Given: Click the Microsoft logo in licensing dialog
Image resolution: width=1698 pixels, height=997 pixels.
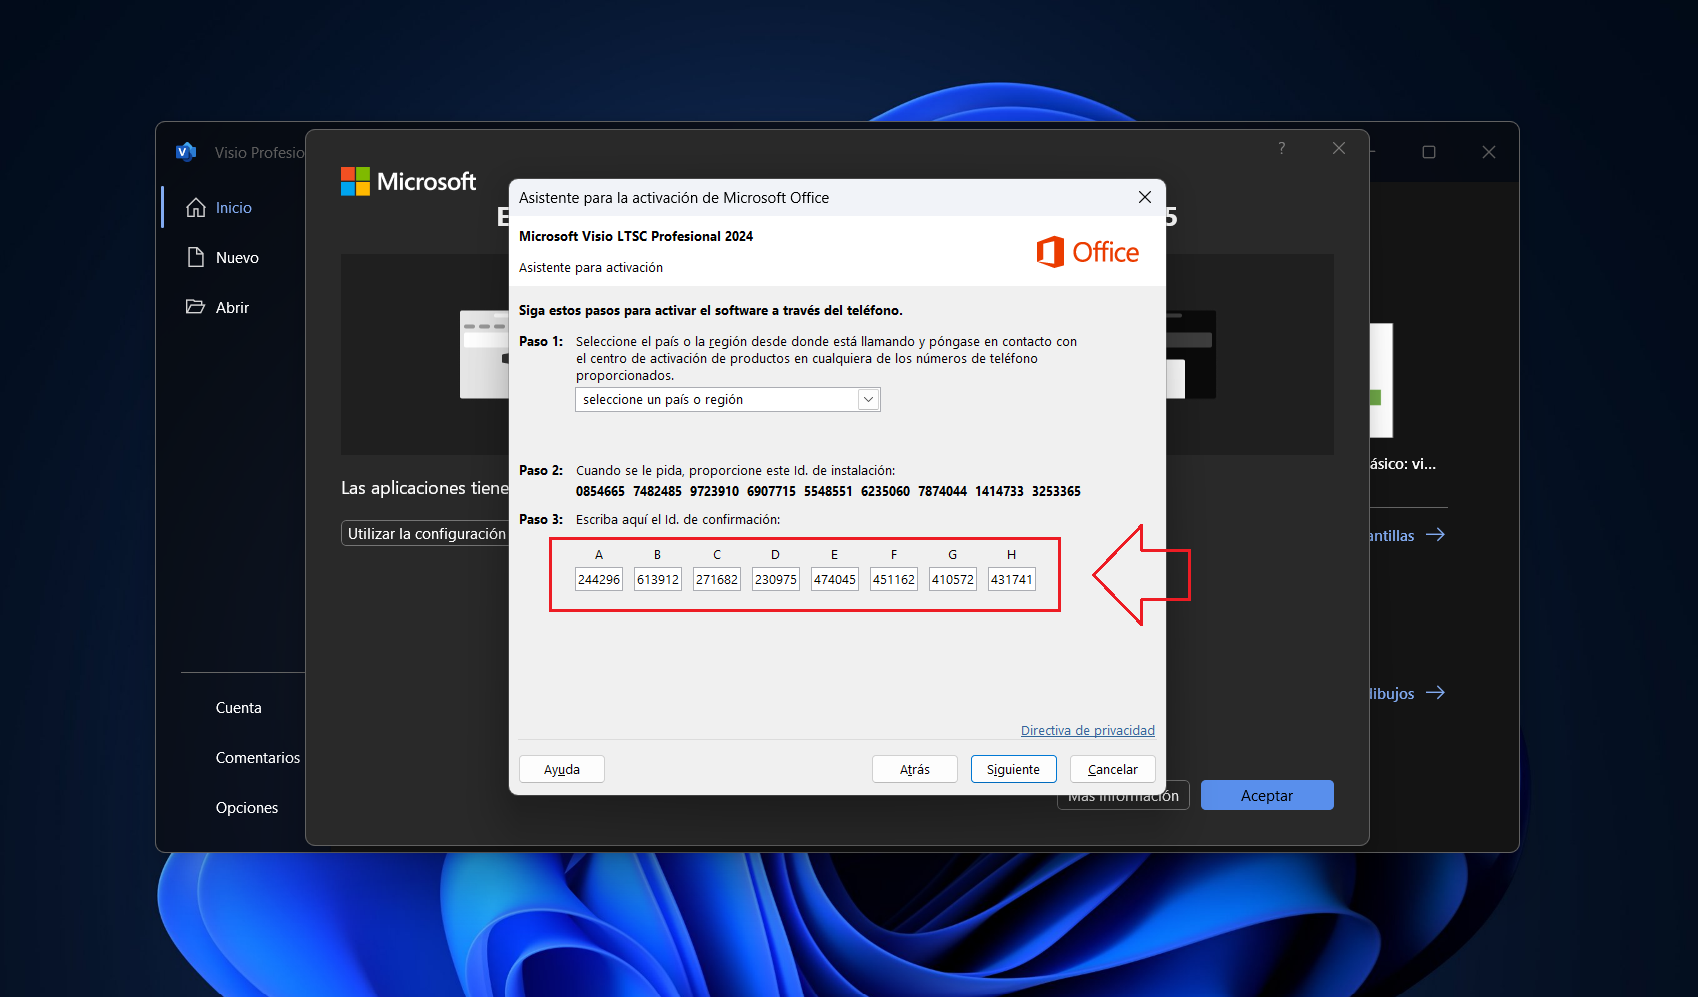Looking at the screenshot, I should click(x=408, y=181).
